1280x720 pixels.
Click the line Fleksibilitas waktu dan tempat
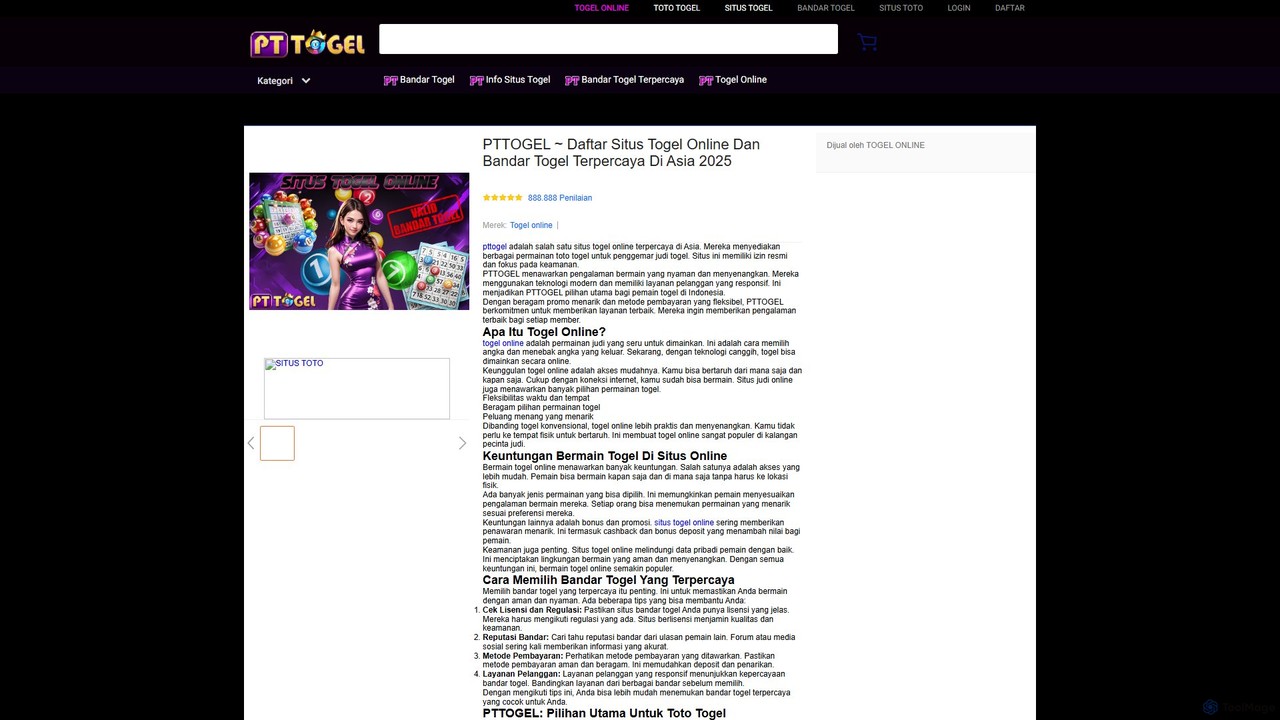click(x=536, y=399)
